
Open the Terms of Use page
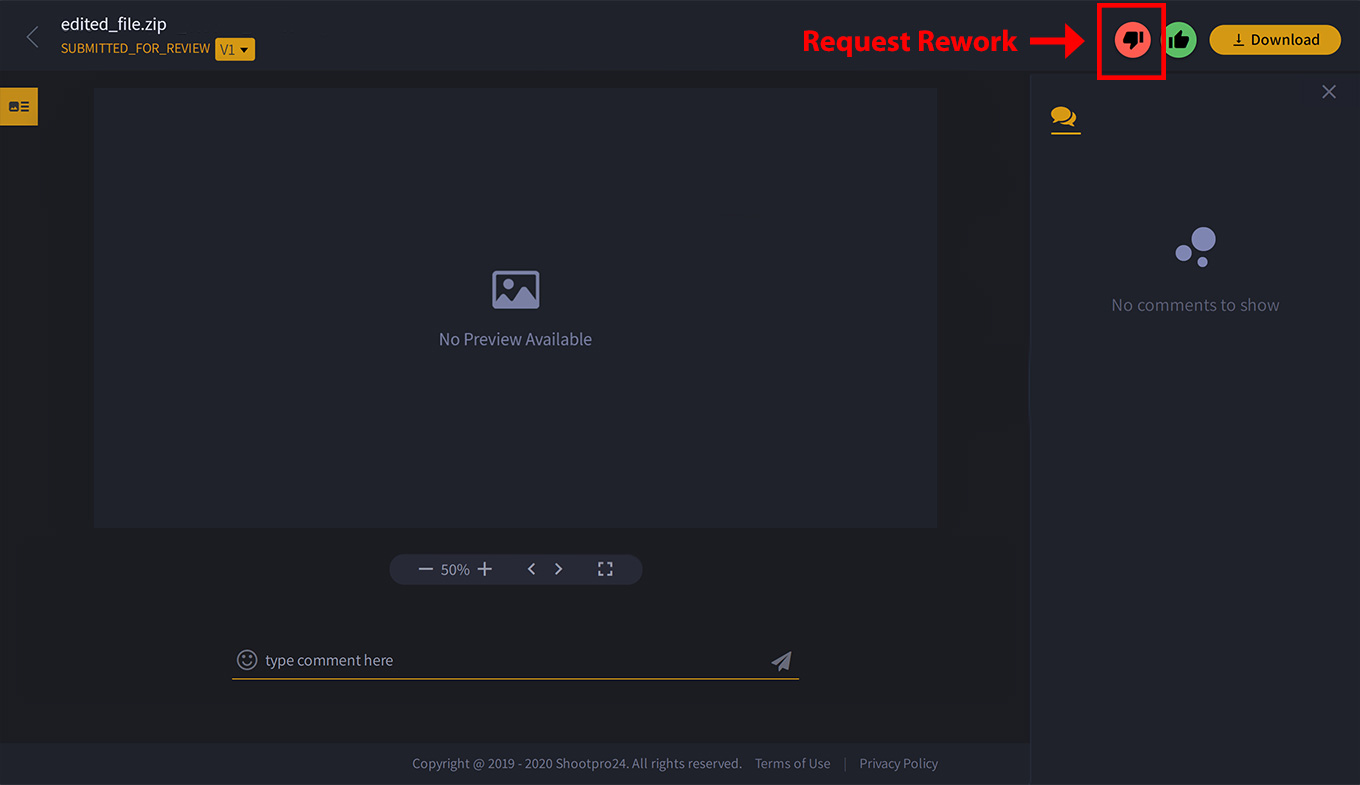792,763
